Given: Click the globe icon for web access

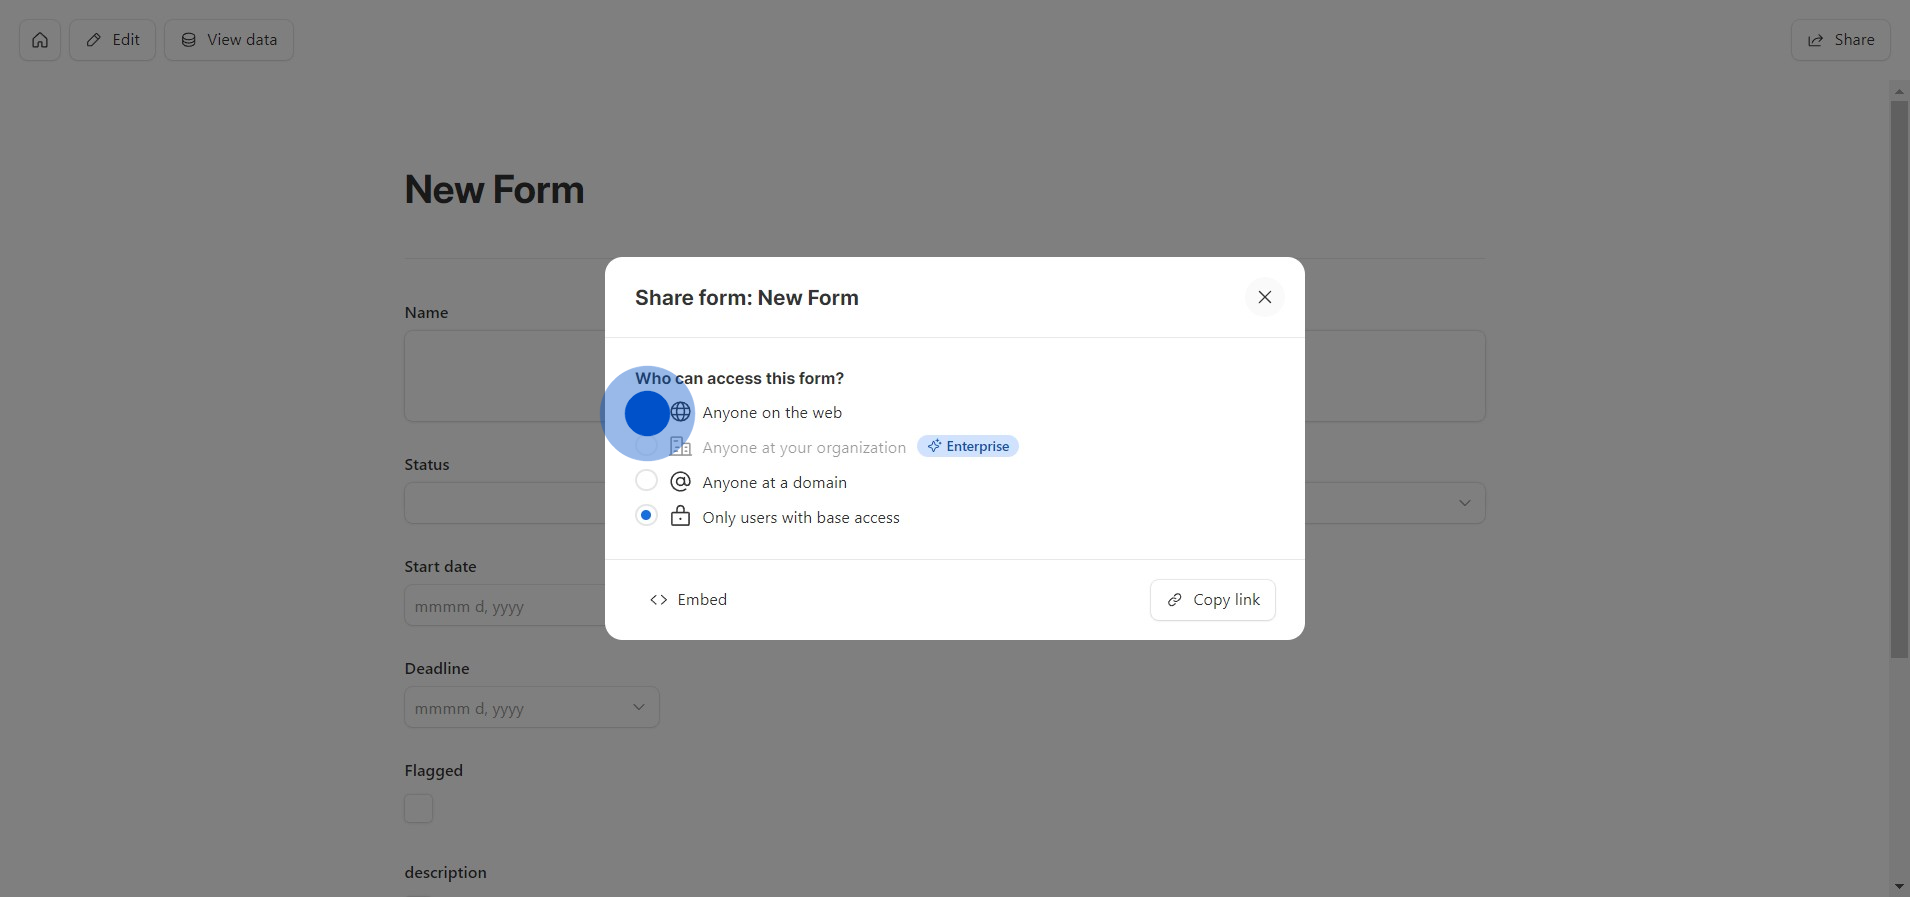Looking at the screenshot, I should point(681,412).
